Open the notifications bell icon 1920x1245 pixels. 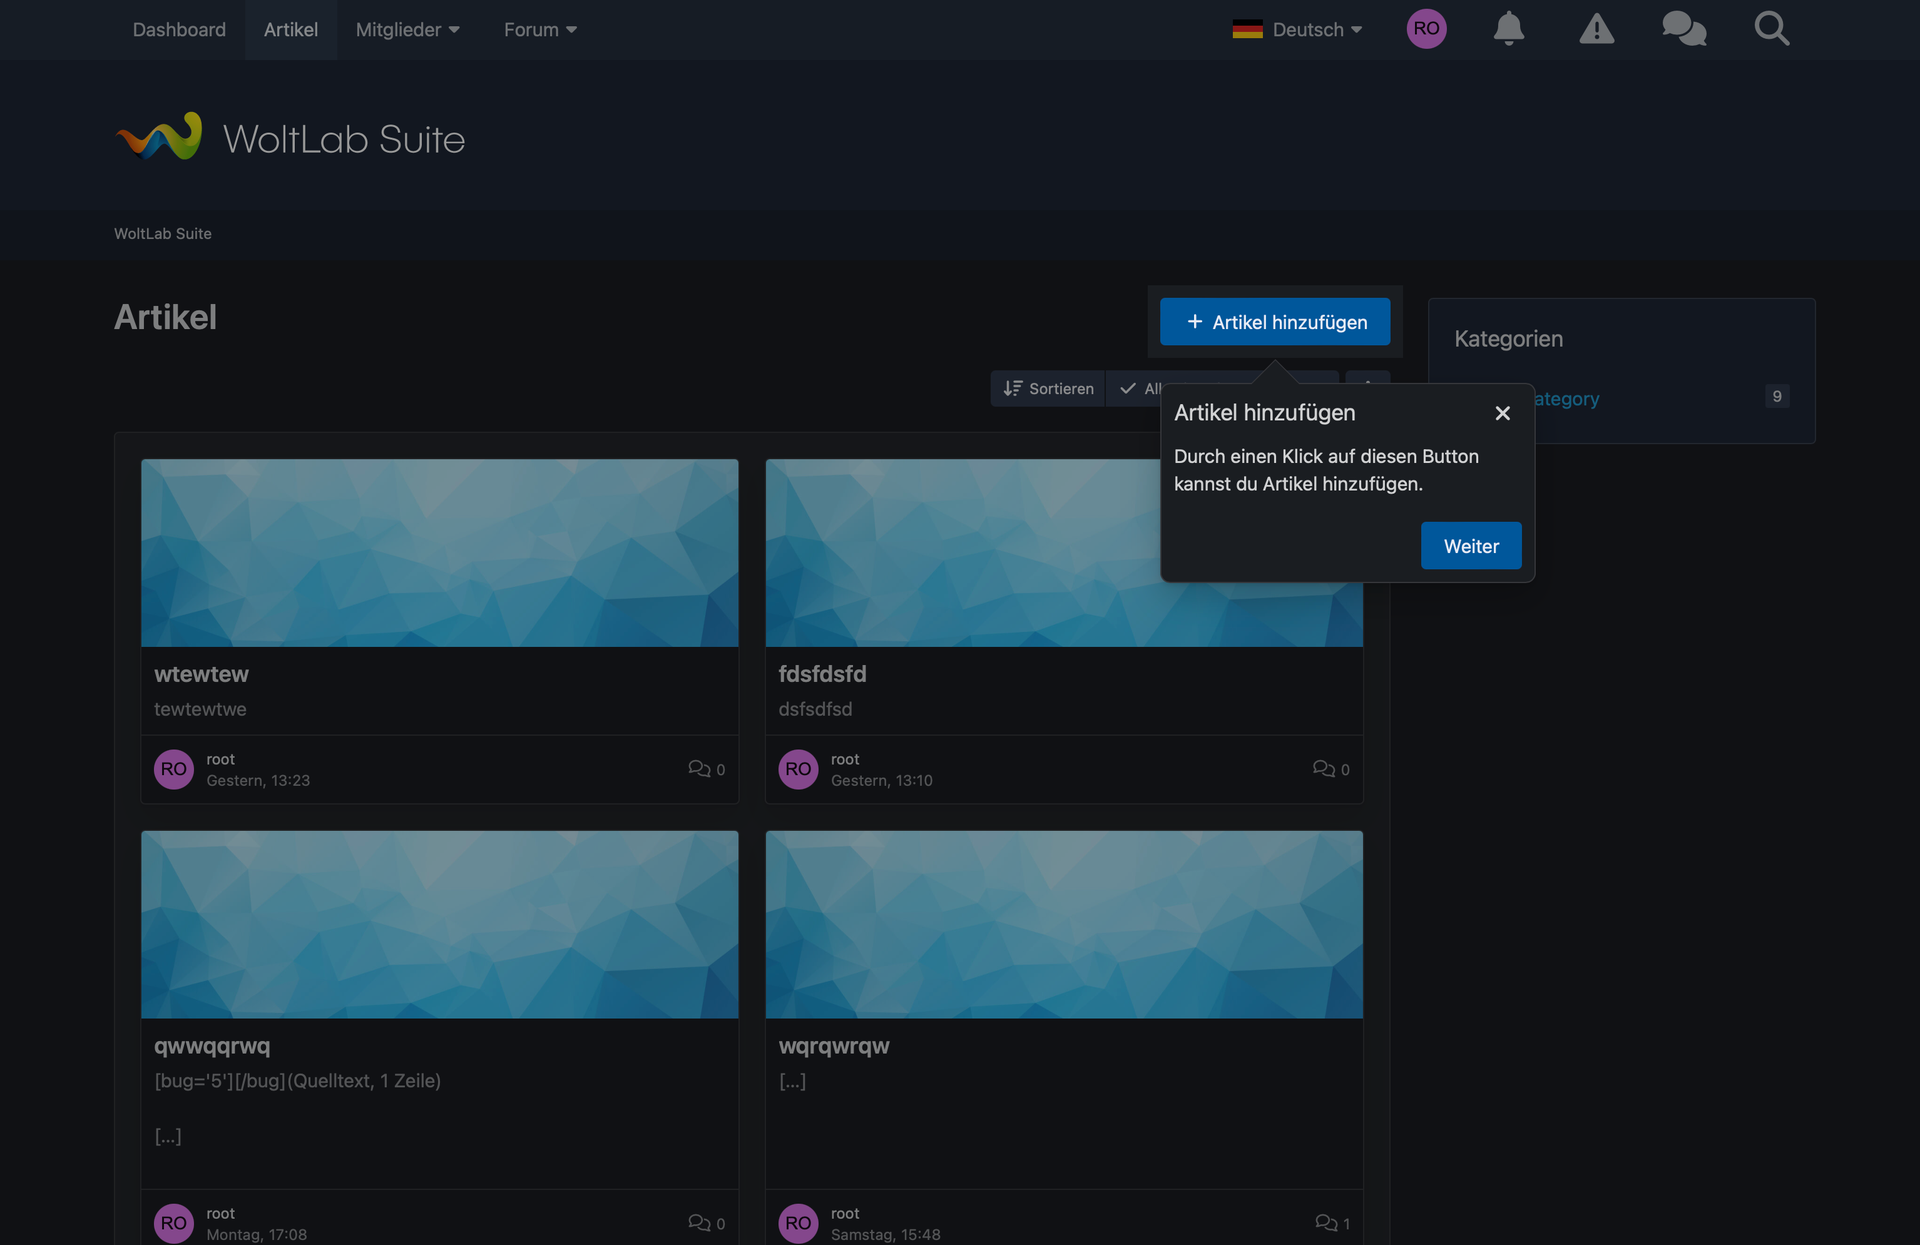1508,29
